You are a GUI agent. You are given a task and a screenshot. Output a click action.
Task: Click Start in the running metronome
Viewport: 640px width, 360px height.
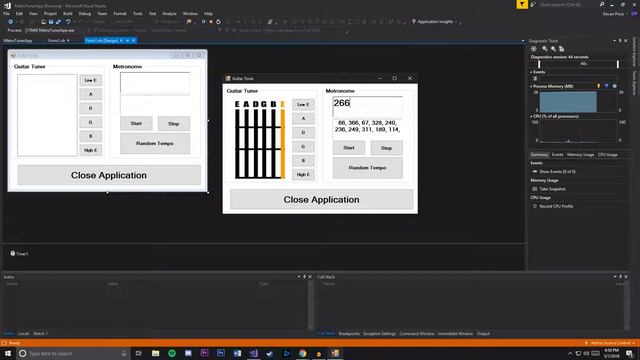pyautogui.click(x=349, y=148)
